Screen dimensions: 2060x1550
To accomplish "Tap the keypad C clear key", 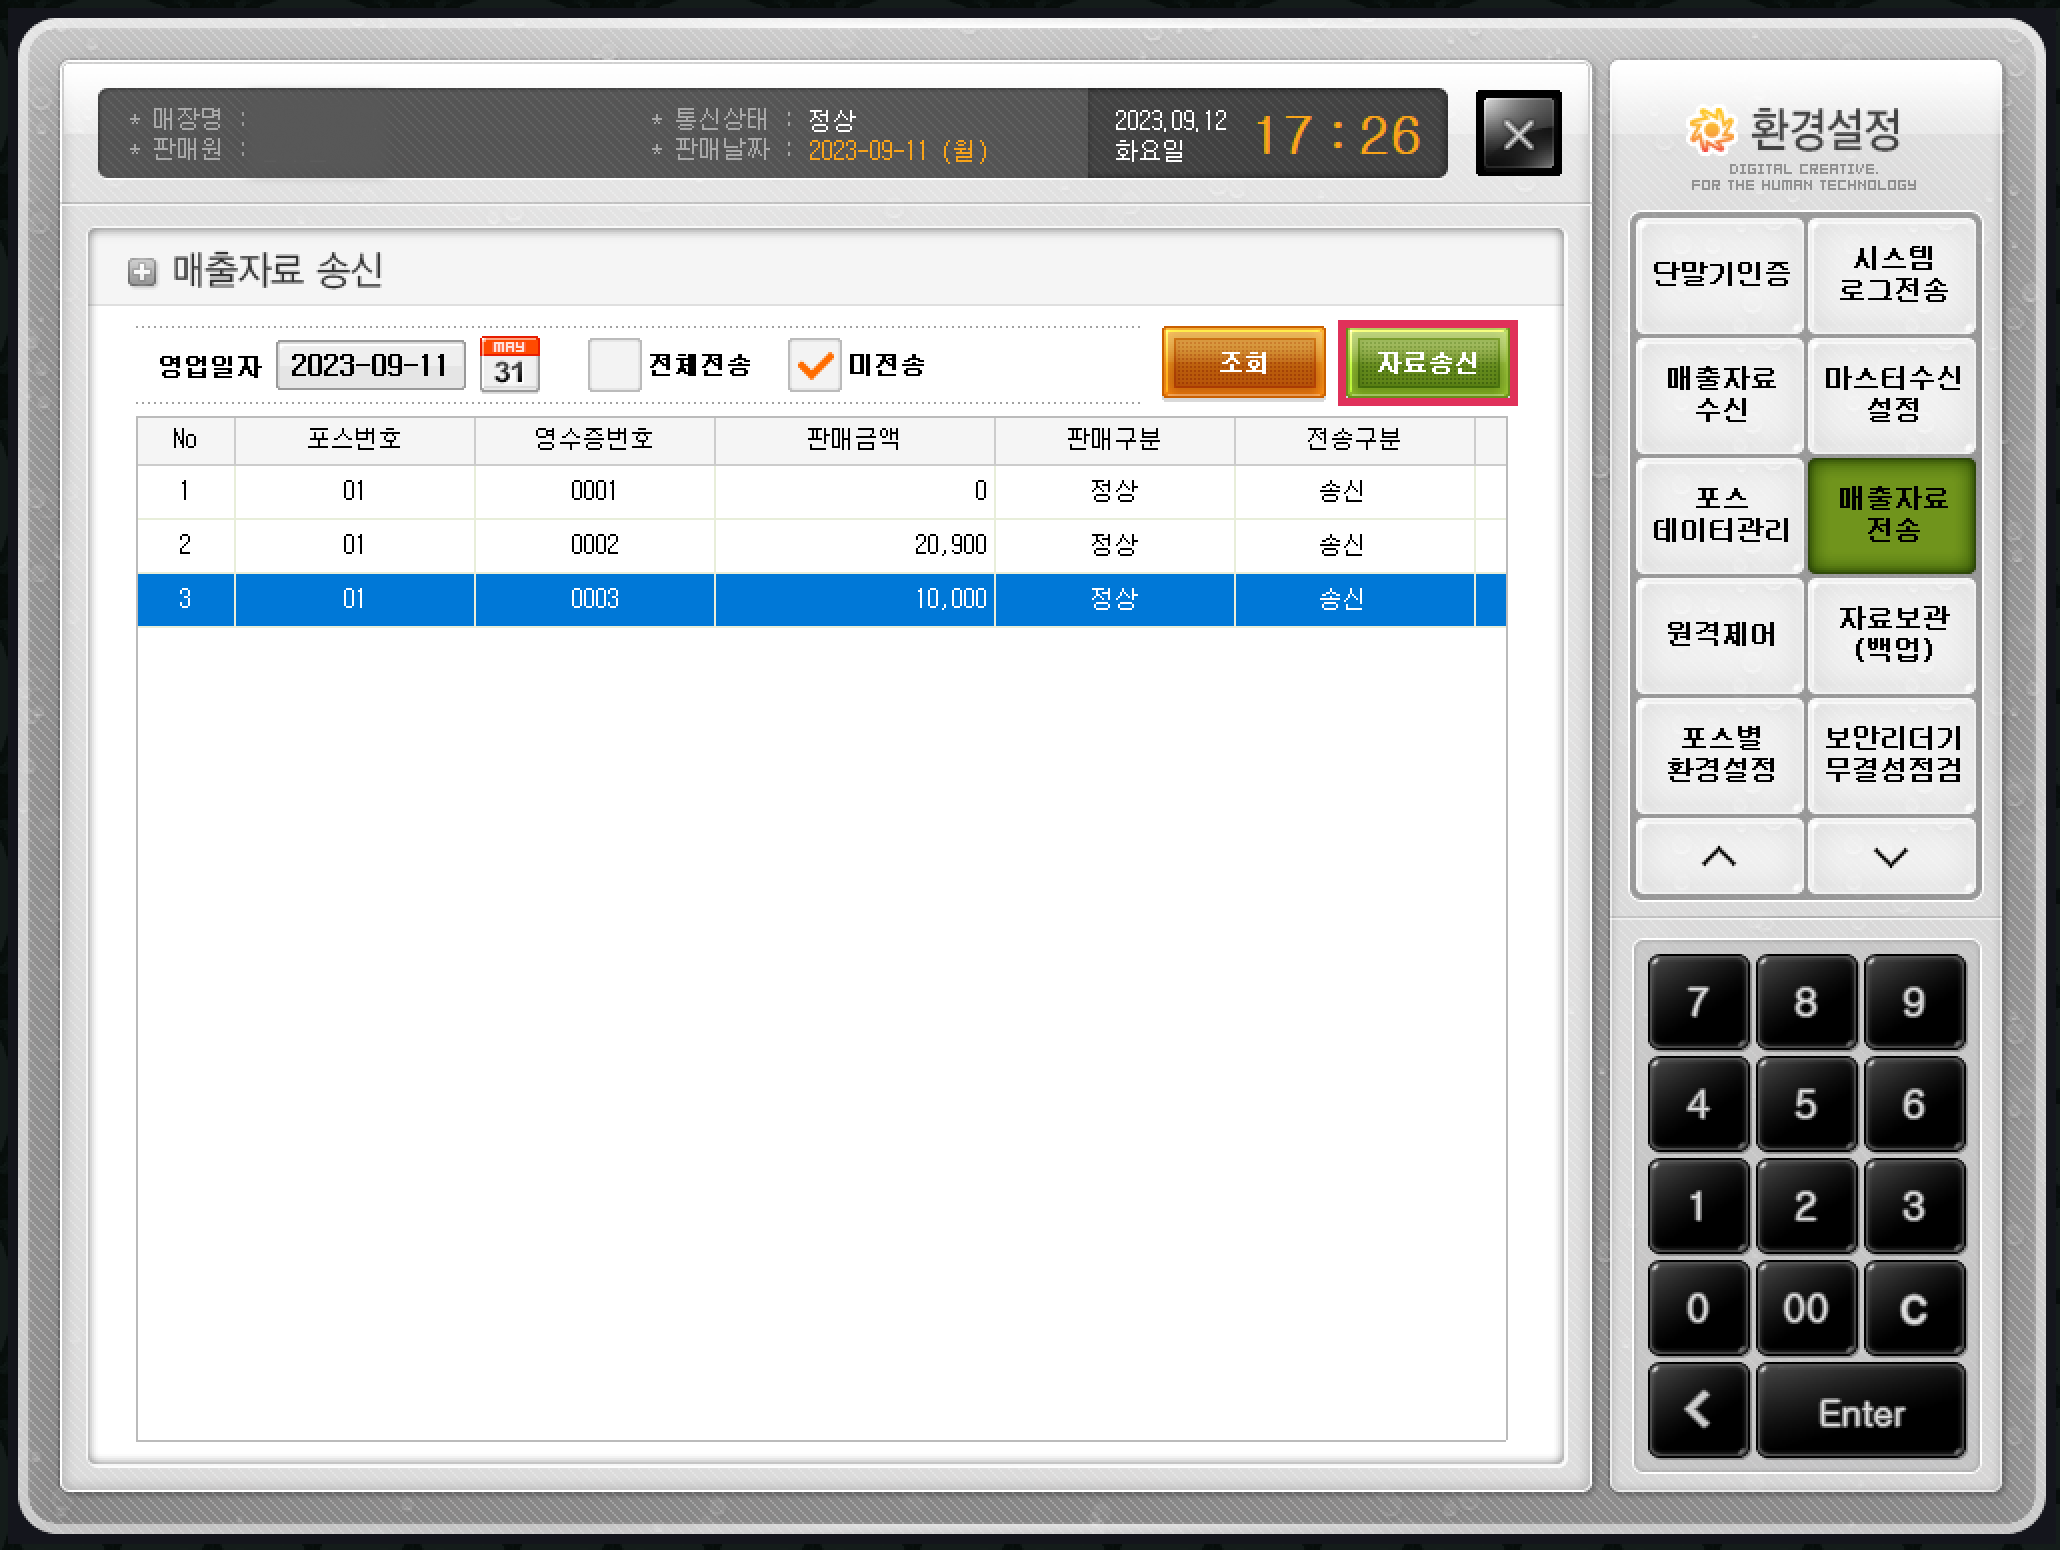I will pos(1914,1307).
